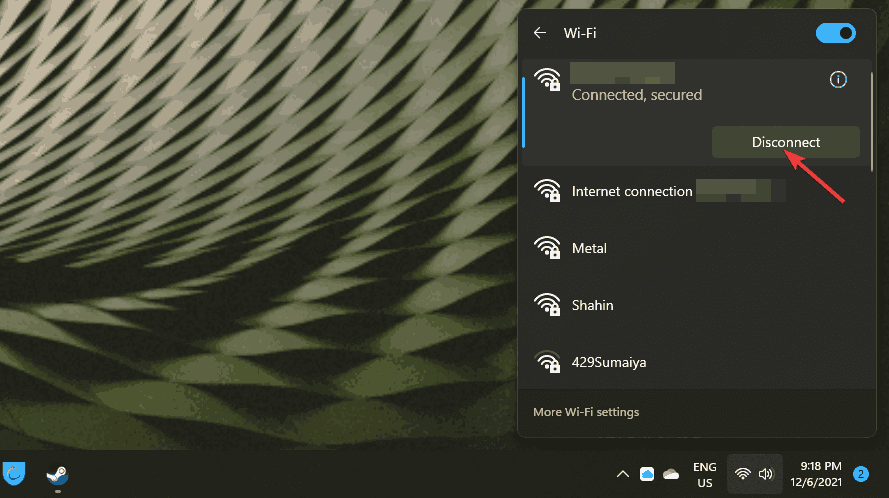Viewport: 889px width, 498px height.
Task: Click the Connected, secured status text
Action: tap(637, 95)
